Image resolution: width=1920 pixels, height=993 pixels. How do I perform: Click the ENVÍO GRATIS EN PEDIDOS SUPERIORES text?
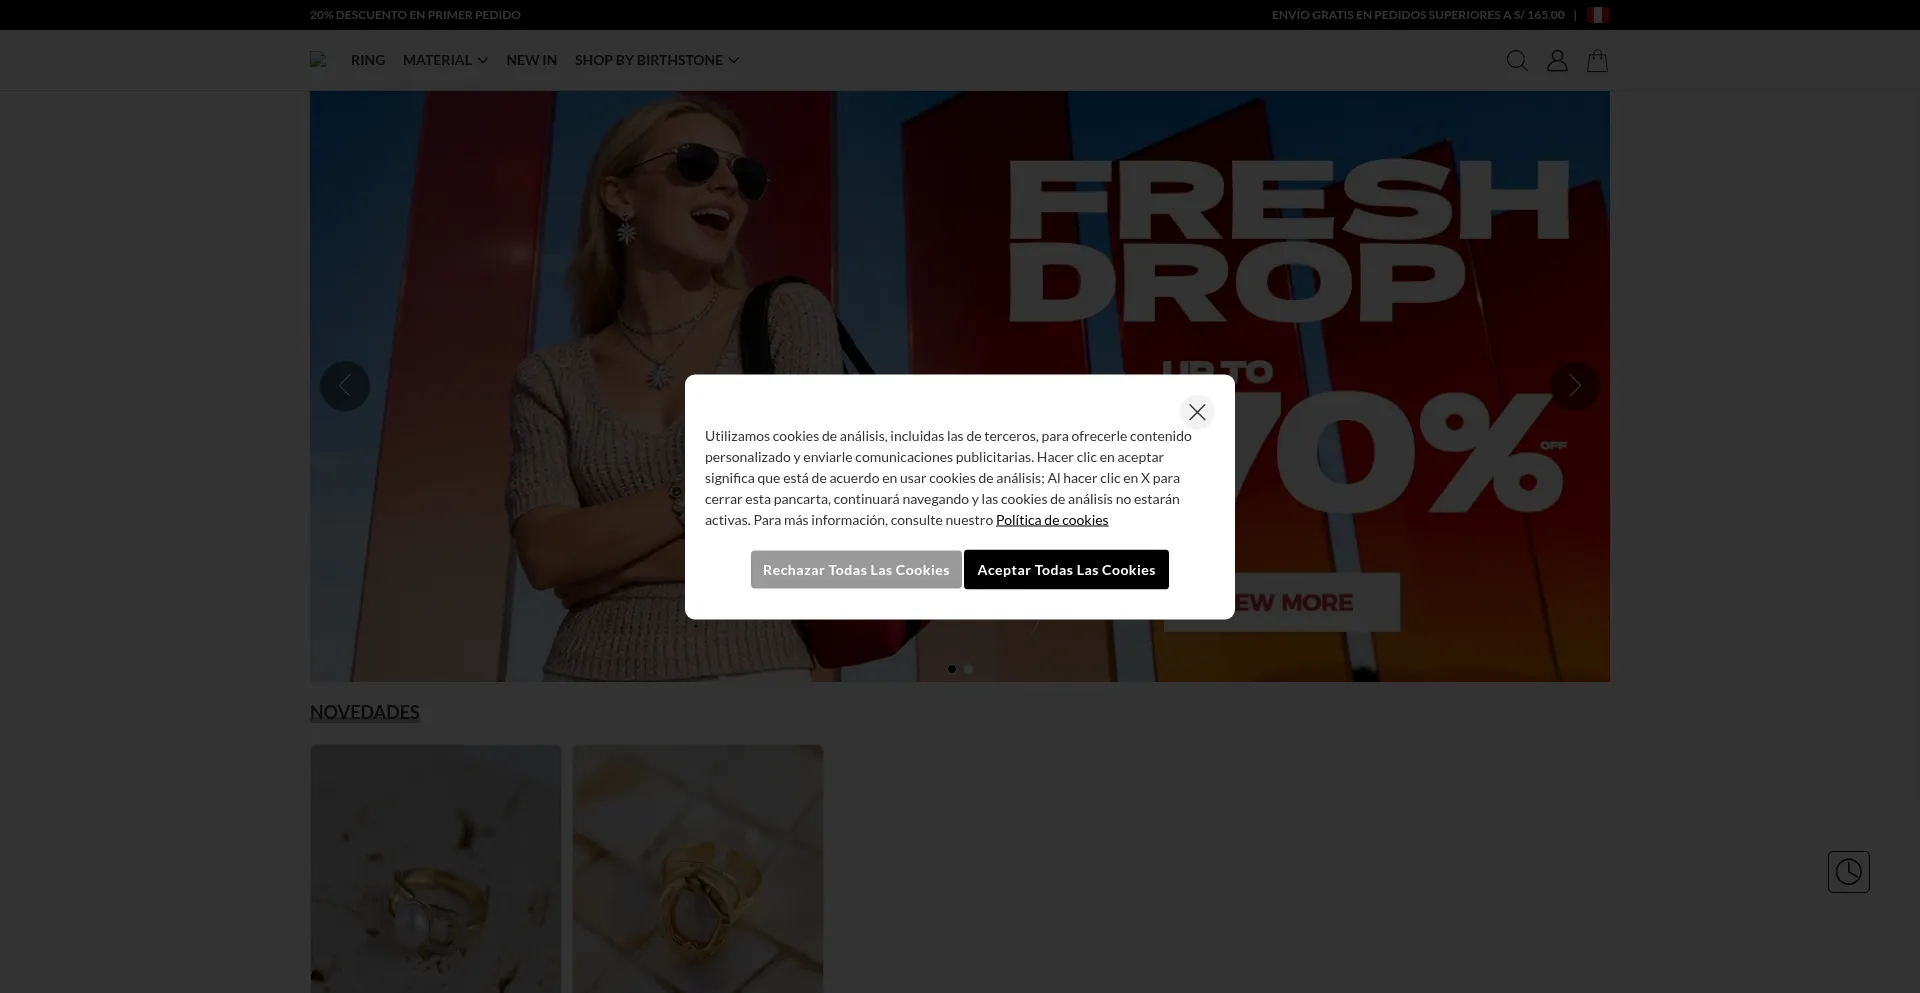click(1418, 15)
